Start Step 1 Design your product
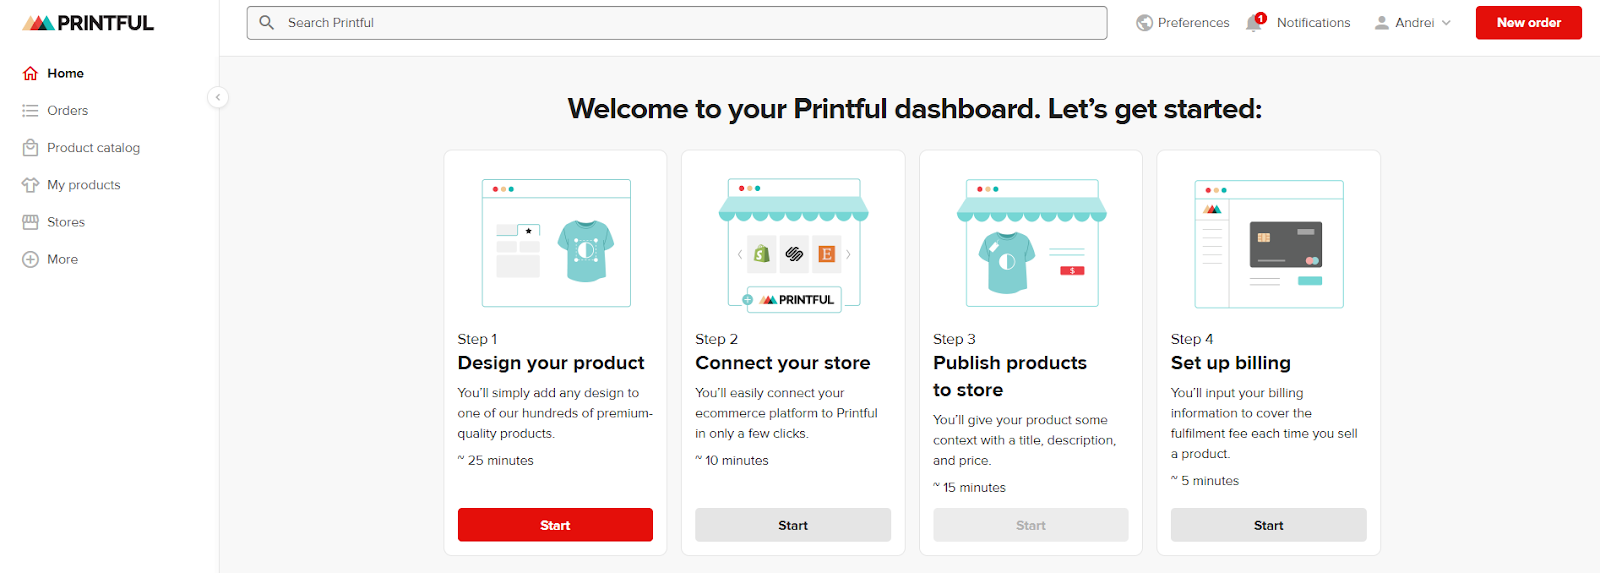 (555, 525)
